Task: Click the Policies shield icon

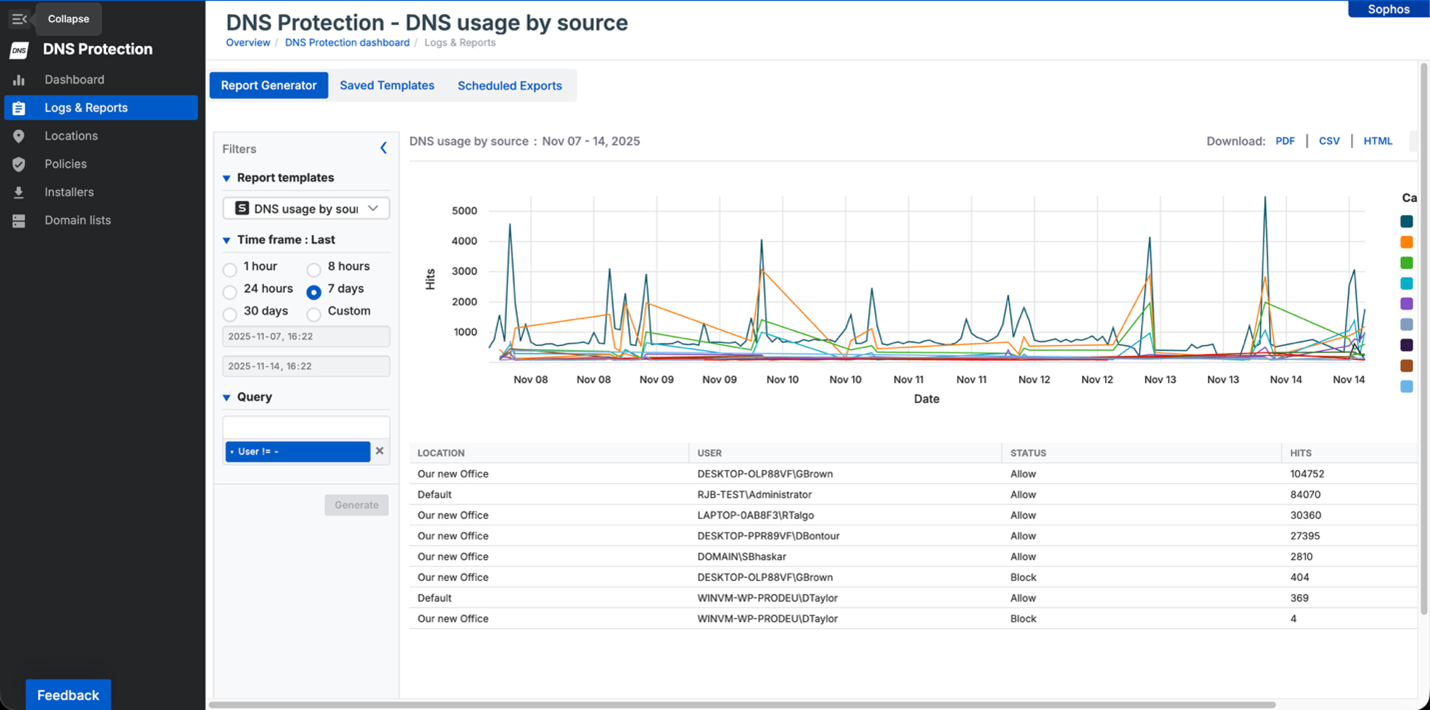Action: [x=19, y=163]
